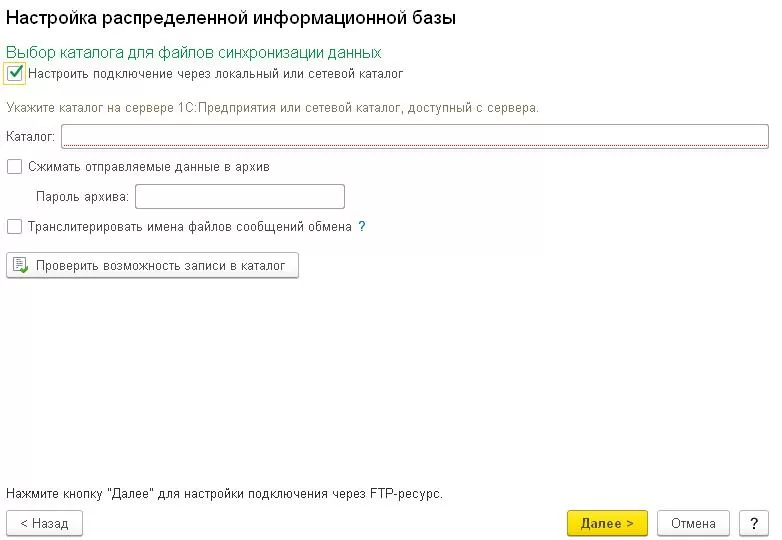Click the document icon on the catalog check button

pyautogui.click(x=21, y=265)
